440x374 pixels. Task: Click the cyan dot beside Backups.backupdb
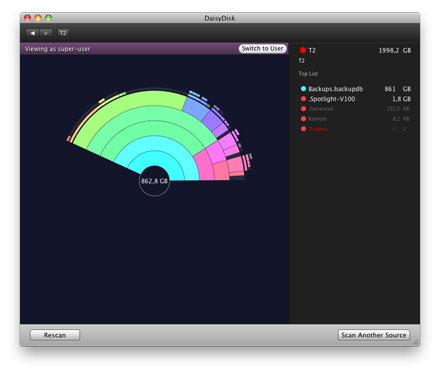coord(303,89)
